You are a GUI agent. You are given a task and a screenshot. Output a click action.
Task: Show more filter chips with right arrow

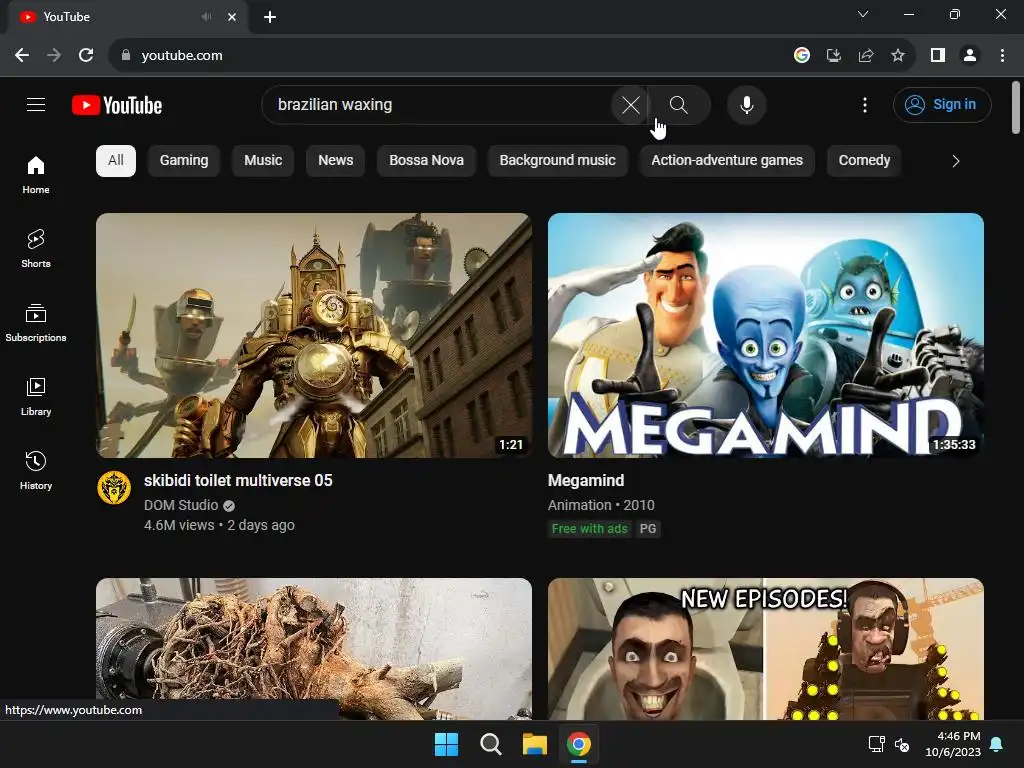[x=955, y=161]
